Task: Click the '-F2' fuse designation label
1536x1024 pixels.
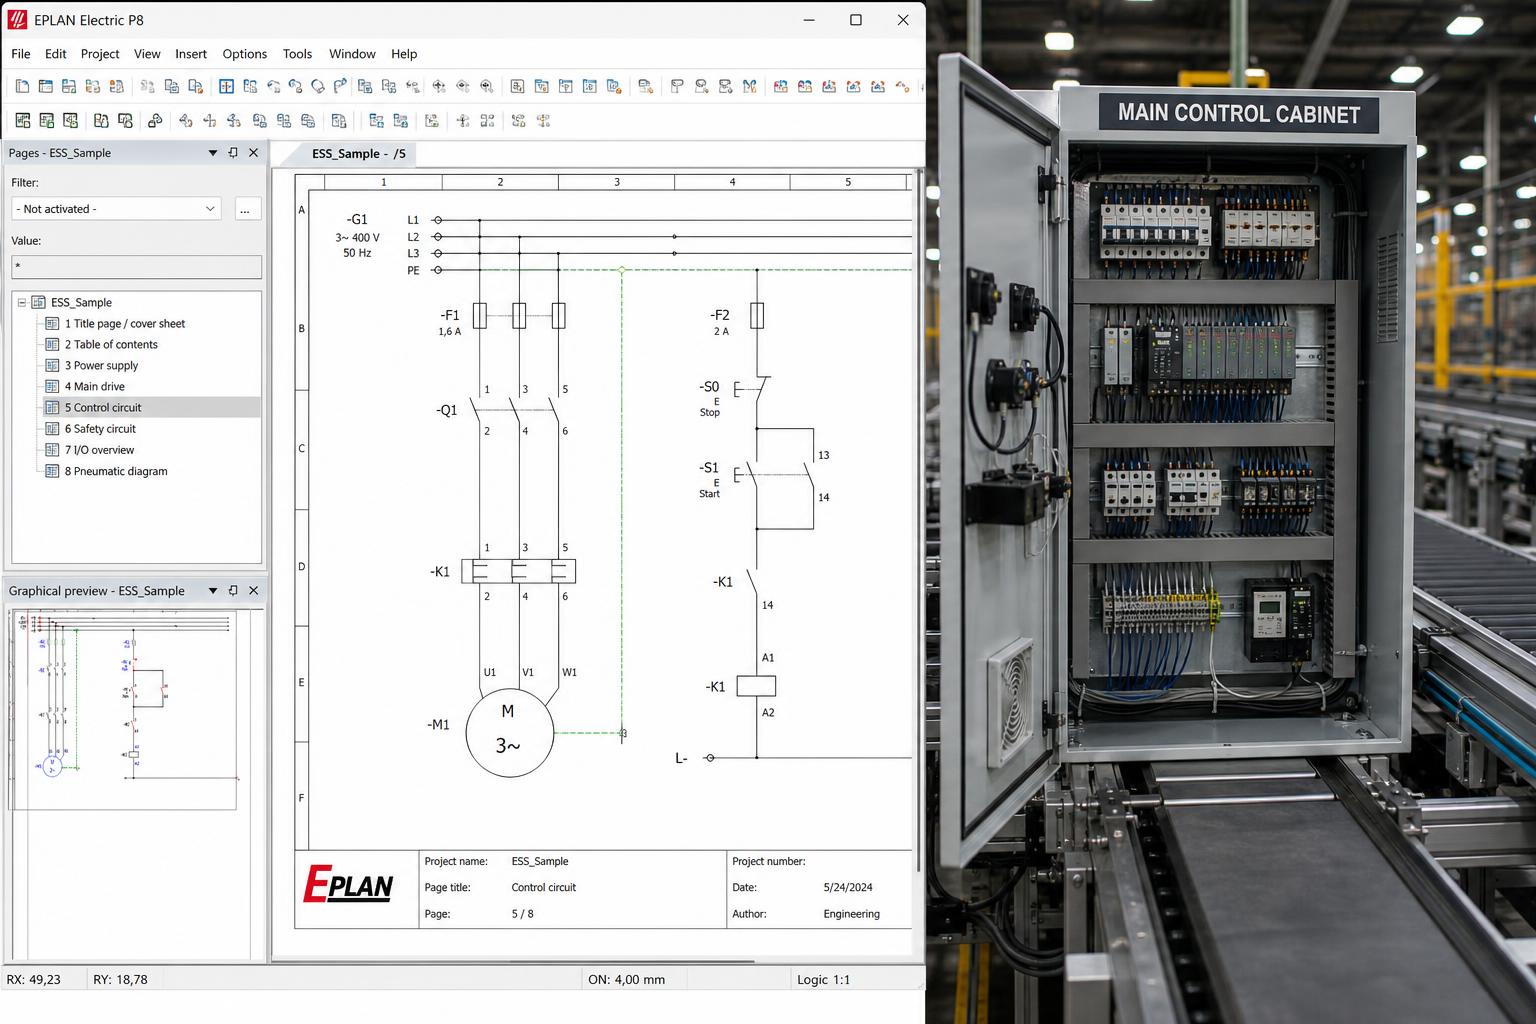Action: [x=720, y=315]
